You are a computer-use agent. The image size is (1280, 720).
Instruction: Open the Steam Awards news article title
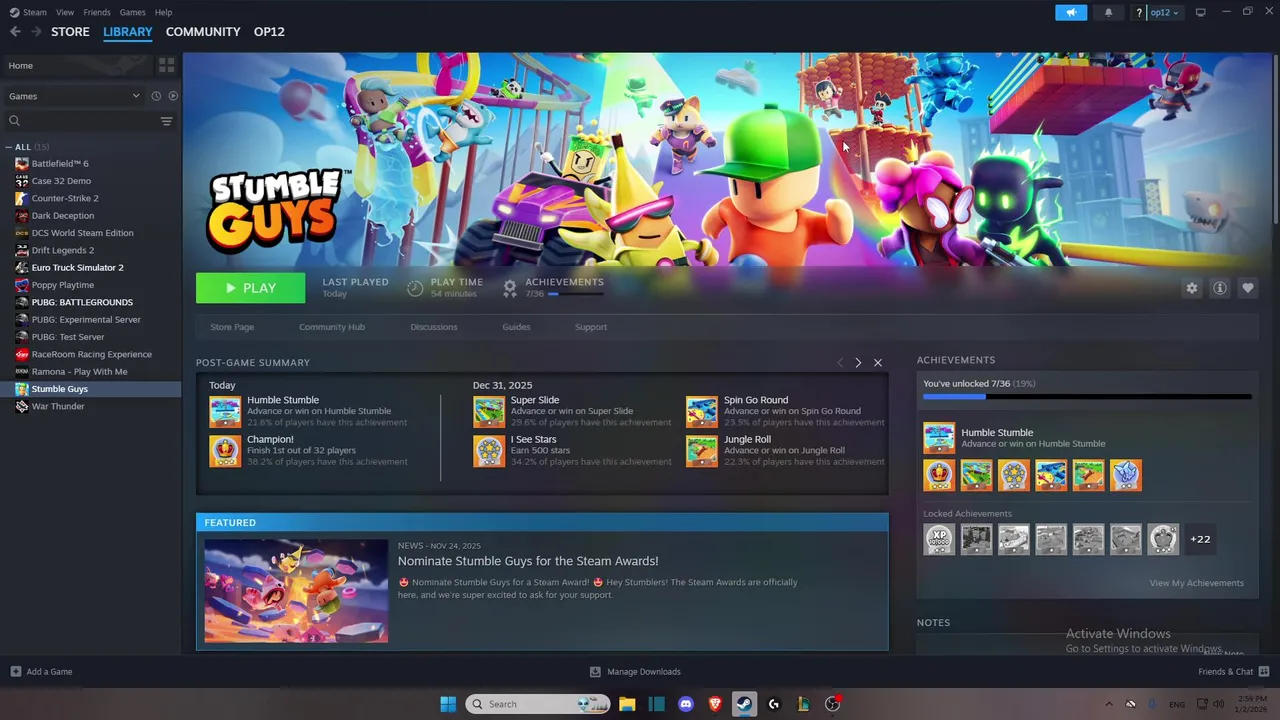pyautogui.click(x=528, y=561)
